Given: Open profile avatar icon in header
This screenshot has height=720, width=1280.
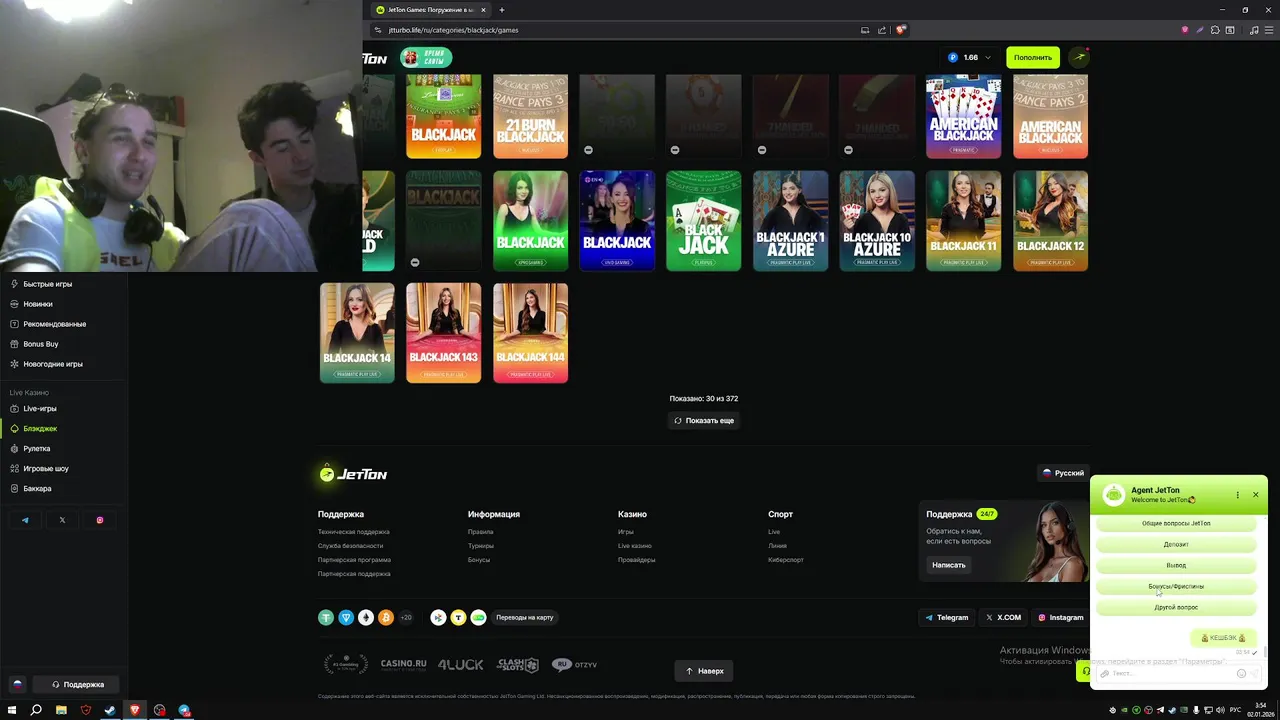Looking at the screenshot, I should pyautogui.click(x=1079, y=58).
